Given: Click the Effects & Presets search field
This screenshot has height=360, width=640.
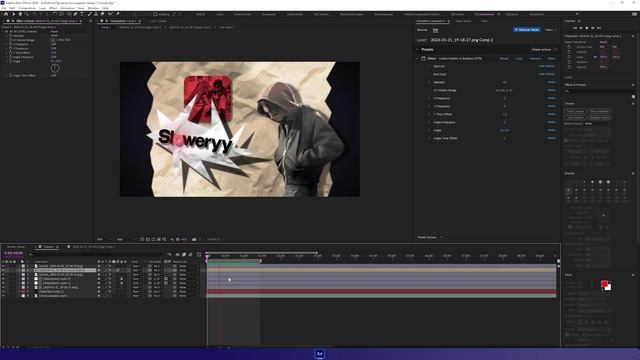Looking at the screenshot, I should (x=598, y=91).
